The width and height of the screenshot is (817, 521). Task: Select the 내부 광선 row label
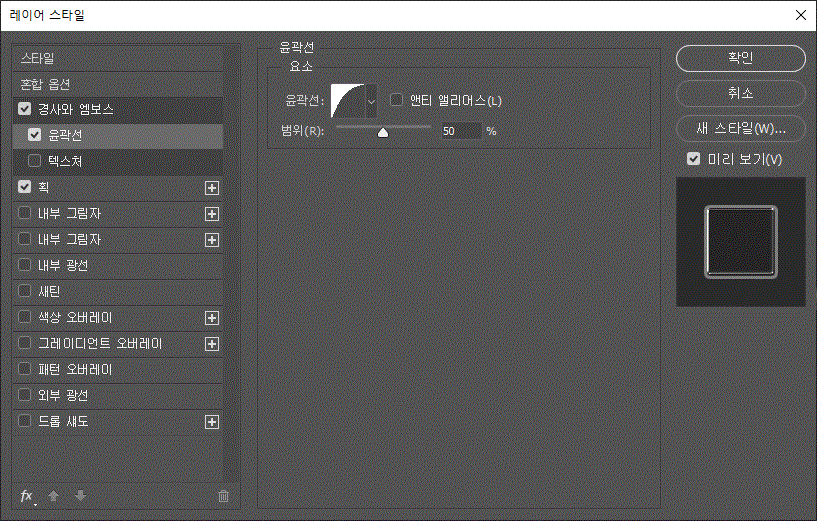pos(63,265)
